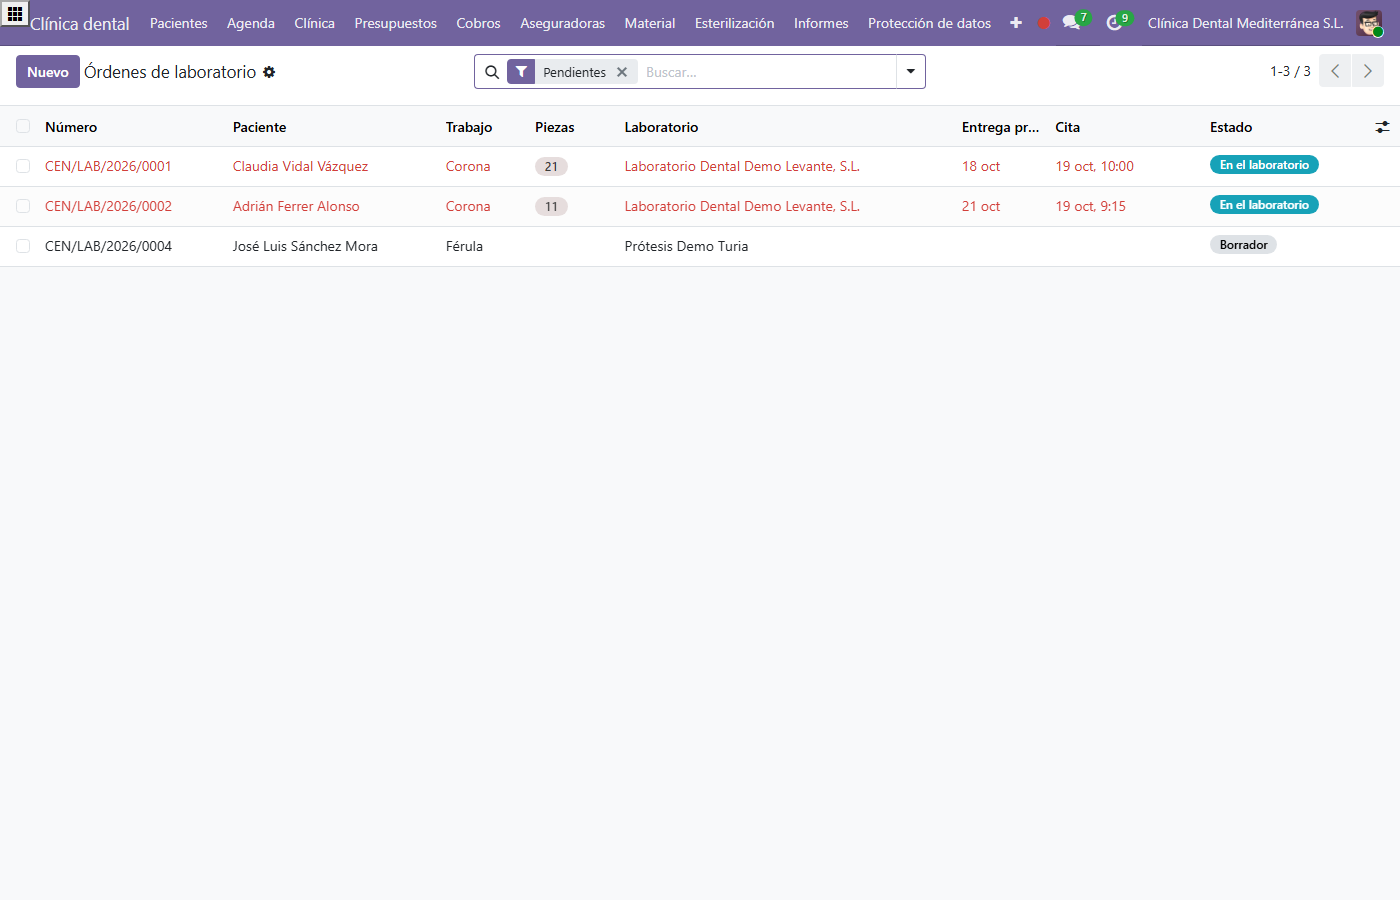Toggle the select-all checkbox in the header

point(23,126)
